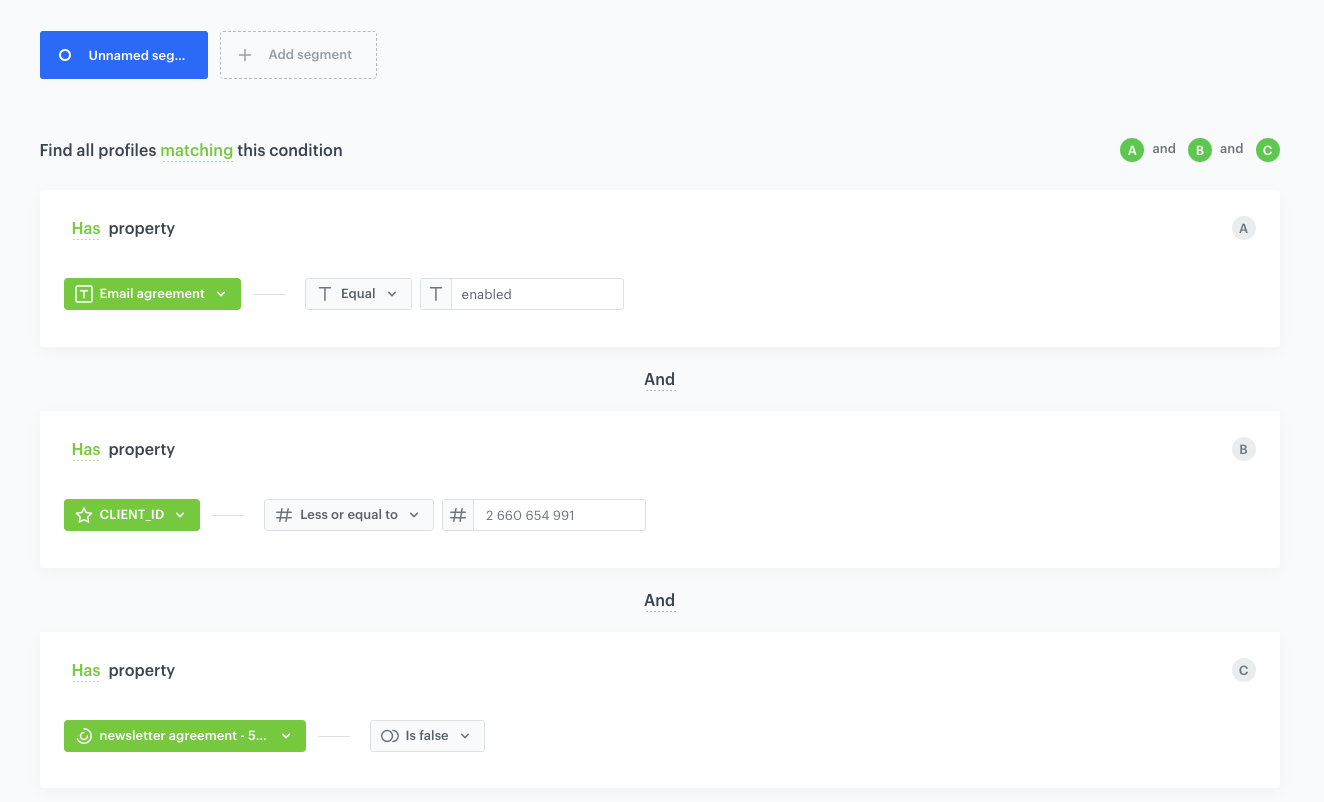Click the T icon beside the enabled text field
The image size is (1324, 802).
pos(436,293)
